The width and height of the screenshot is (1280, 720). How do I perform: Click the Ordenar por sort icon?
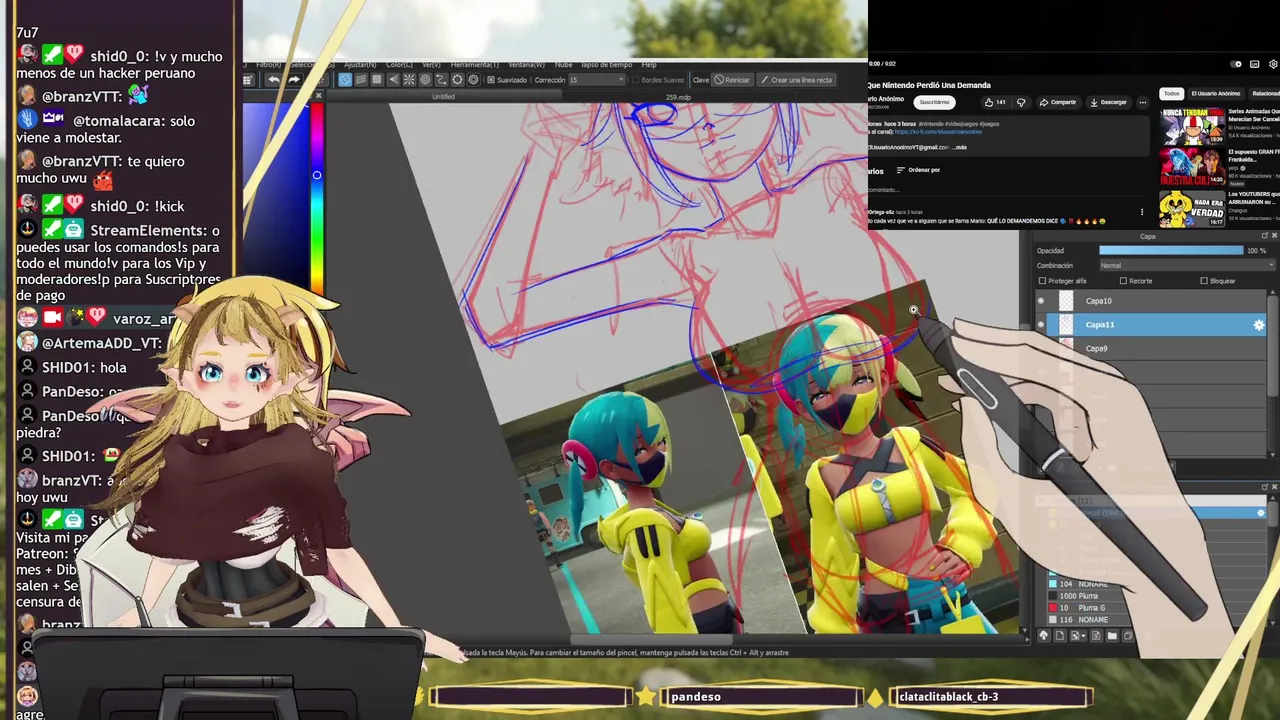tap(900, 170)
